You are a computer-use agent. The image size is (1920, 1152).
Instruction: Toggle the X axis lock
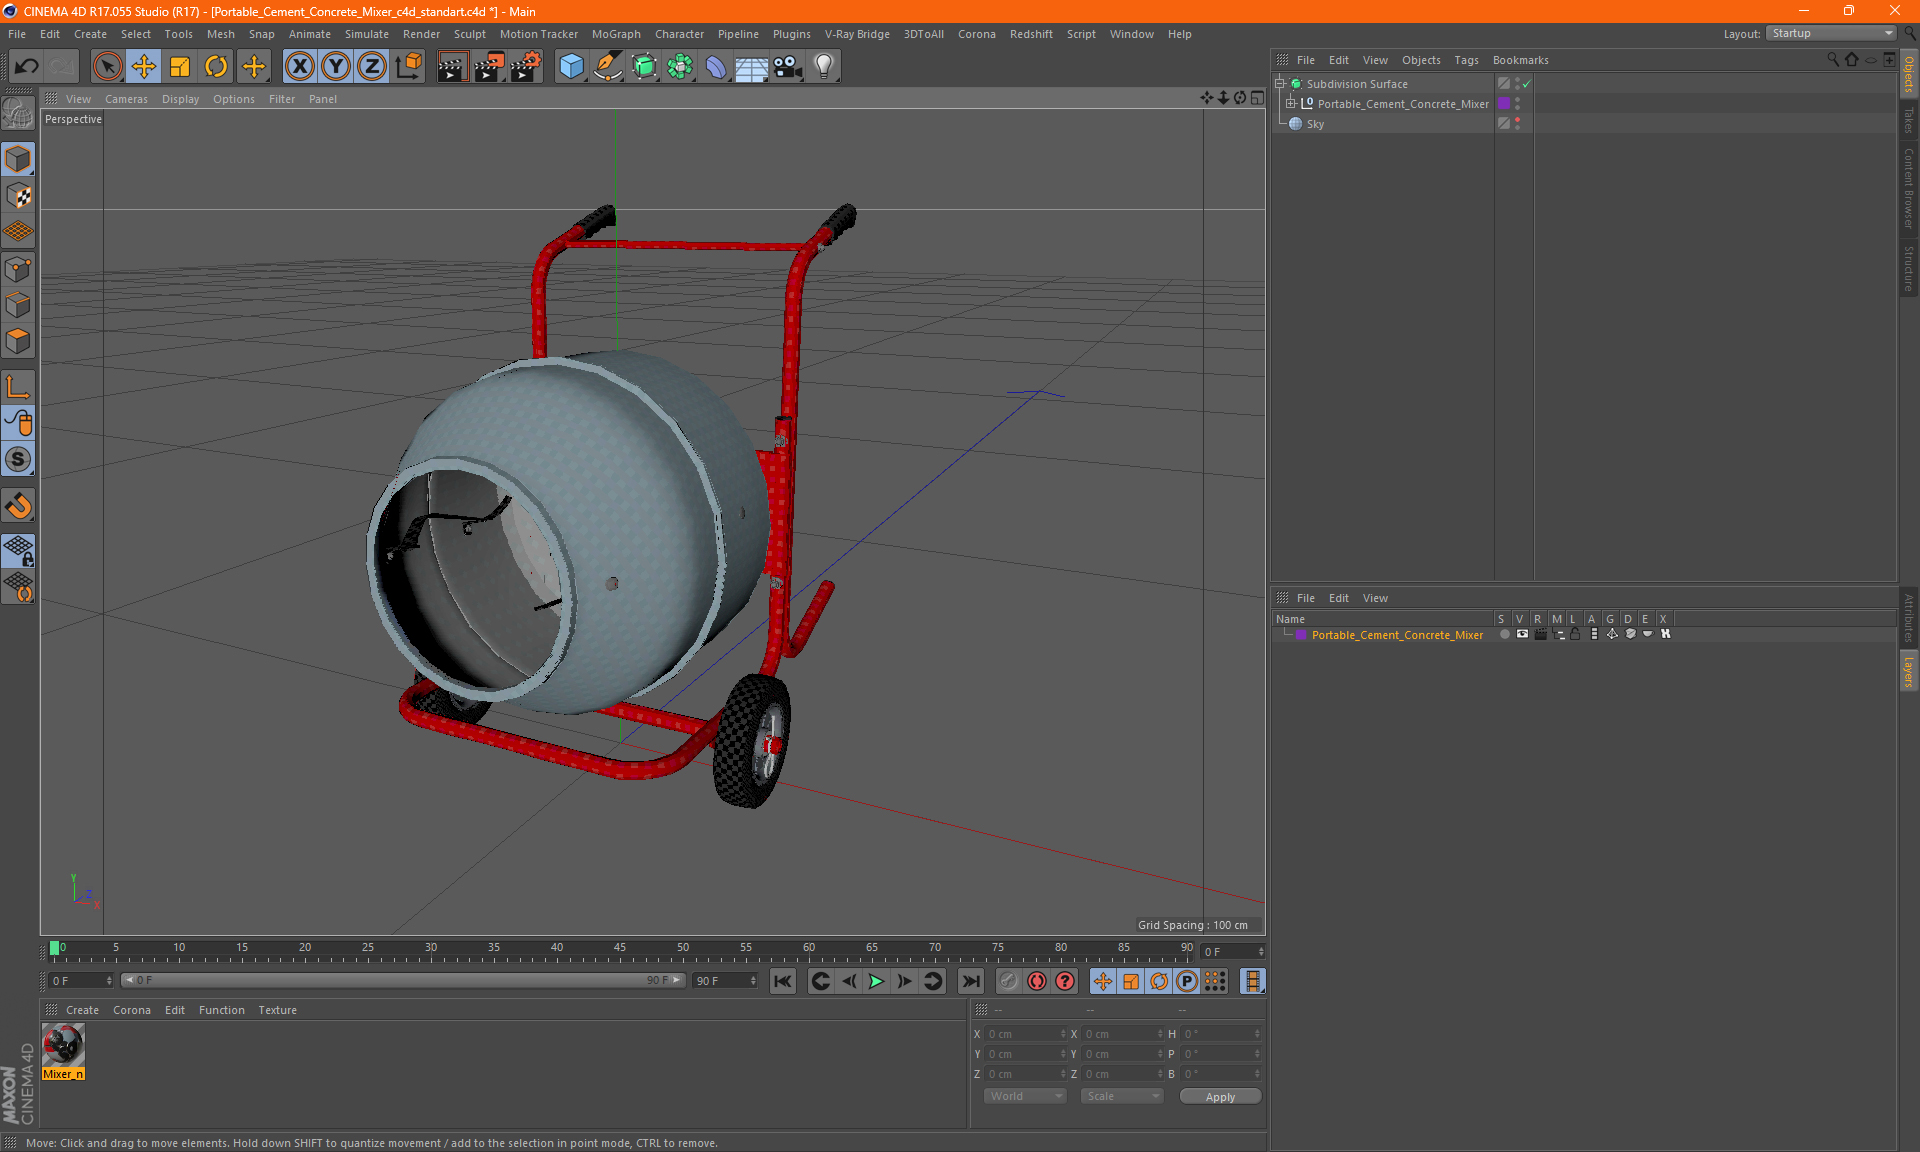point(299,66)
